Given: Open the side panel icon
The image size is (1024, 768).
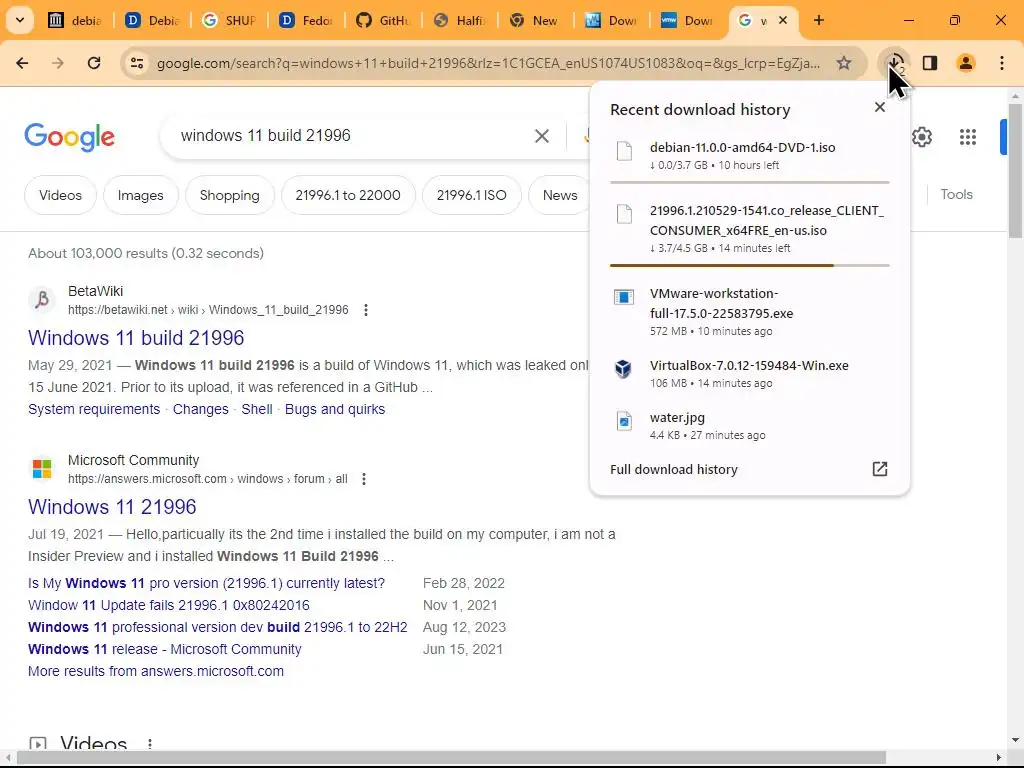Looking at the screenshot, I should (x=930, y=63).
